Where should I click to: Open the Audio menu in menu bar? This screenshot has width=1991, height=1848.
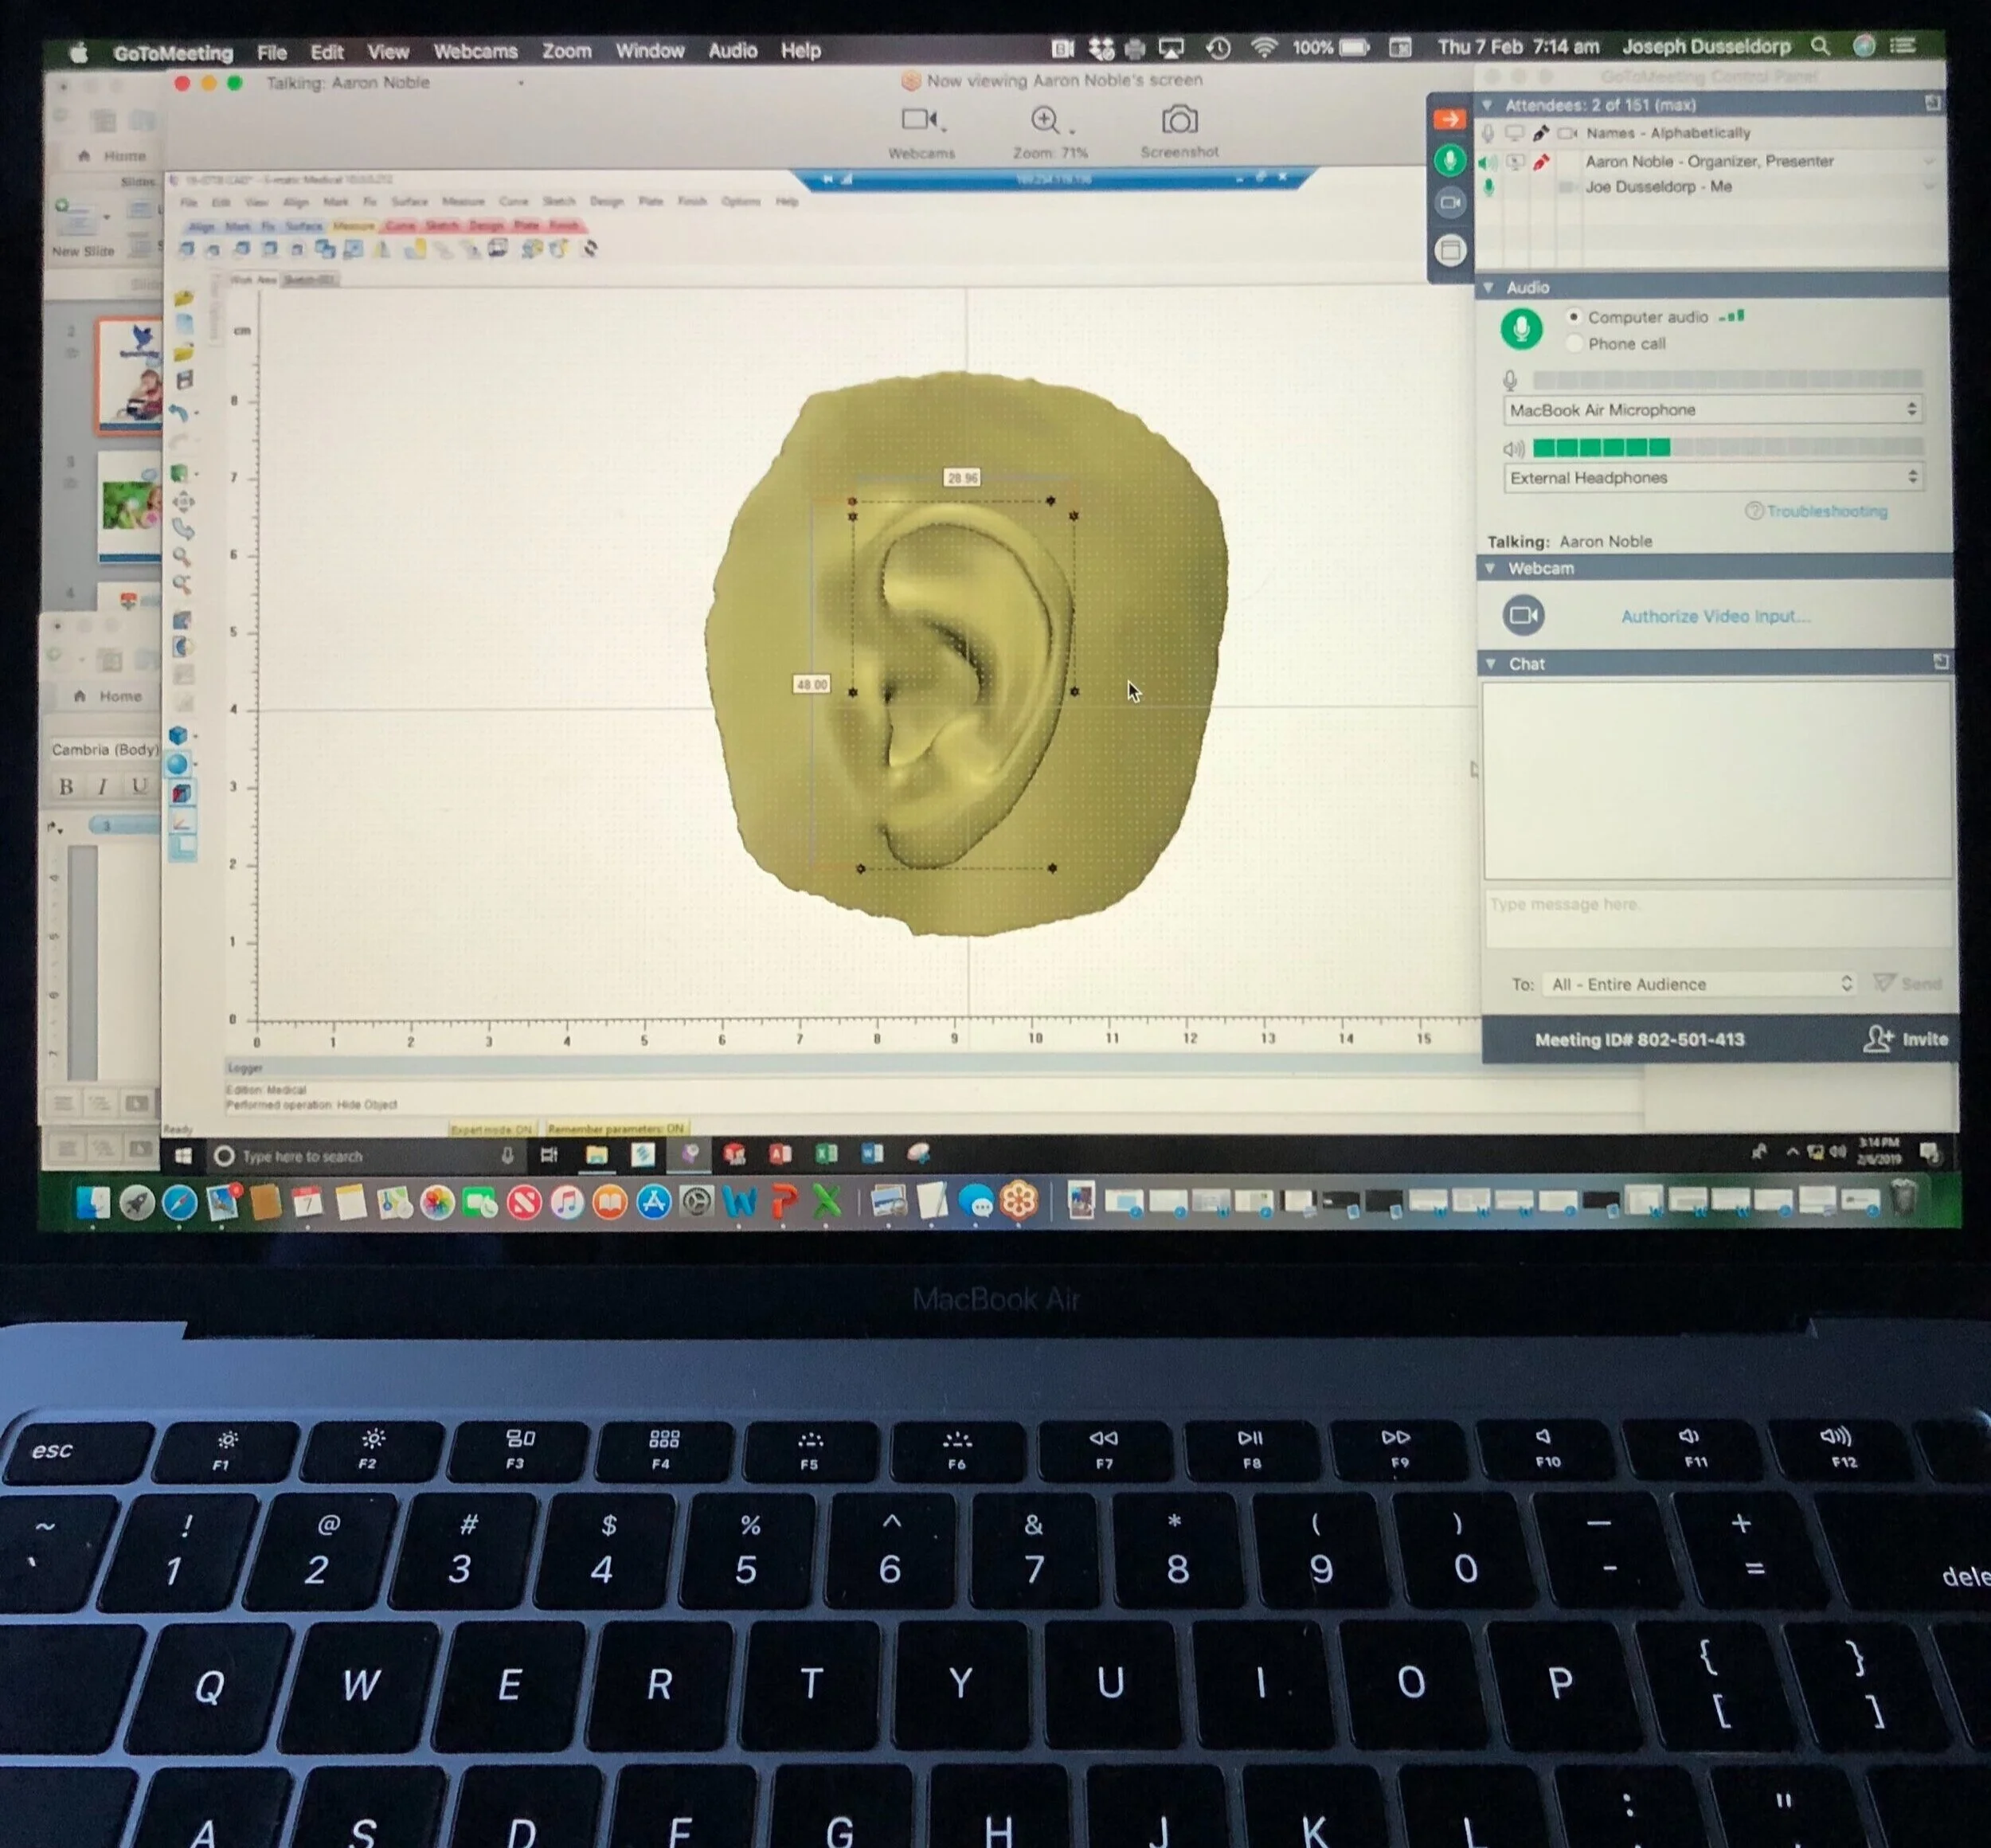[732, 50]
